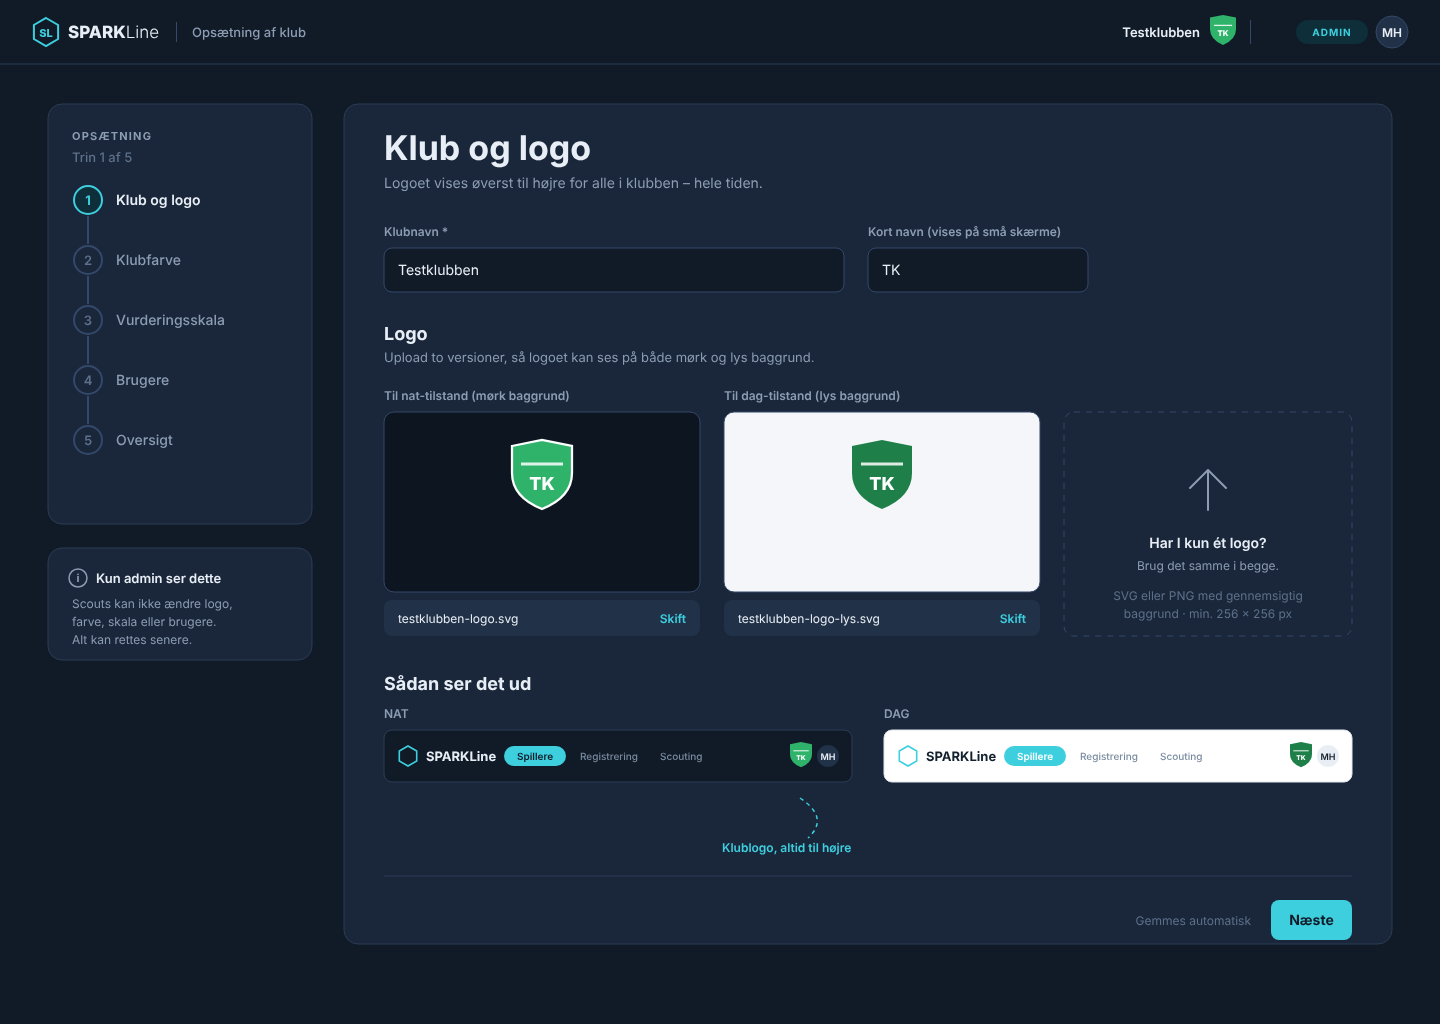
Task: Click the ADMIN badge in the header
Action: click(x=1331, y=32)
